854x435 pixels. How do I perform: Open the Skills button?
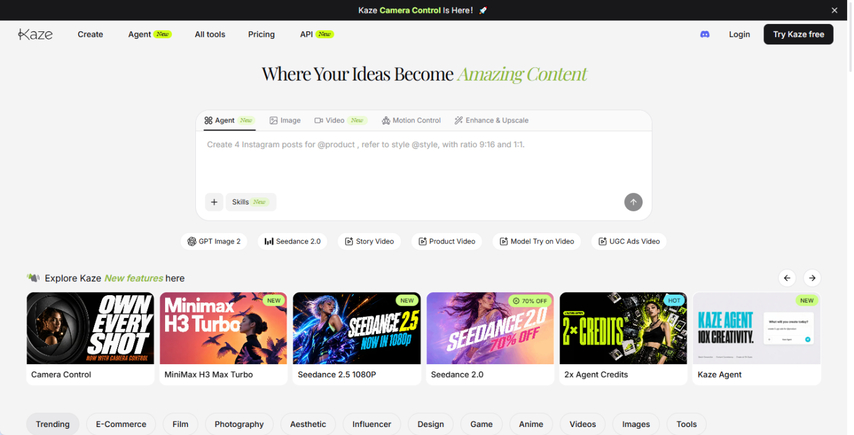coord(251,202)
